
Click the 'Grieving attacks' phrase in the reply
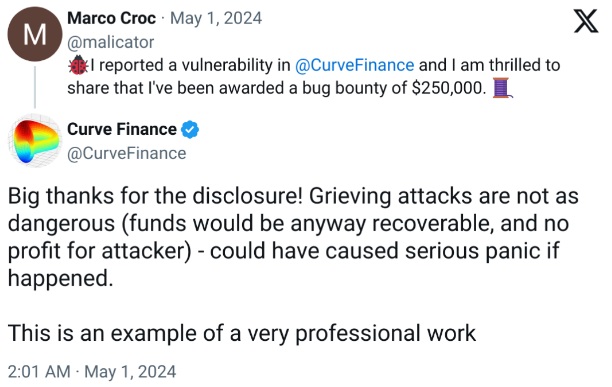tap(390, 196)
